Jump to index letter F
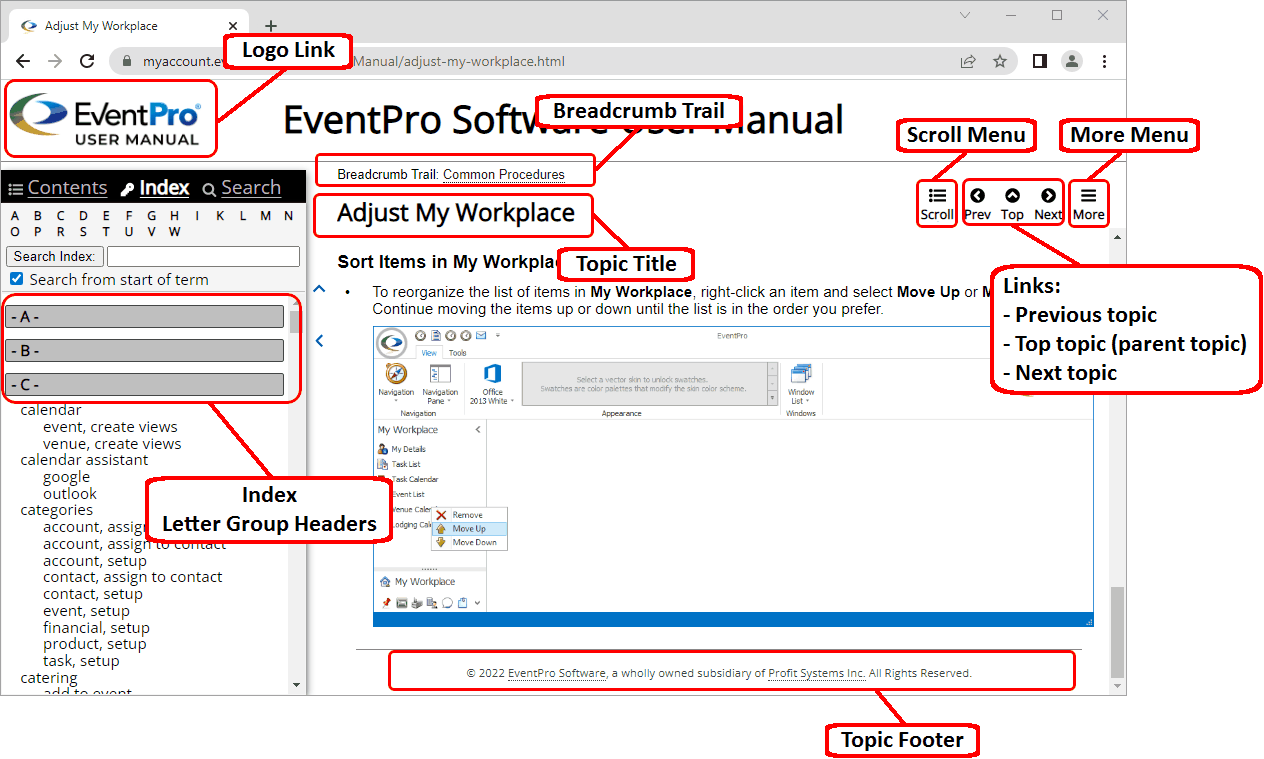 point(128,216)
